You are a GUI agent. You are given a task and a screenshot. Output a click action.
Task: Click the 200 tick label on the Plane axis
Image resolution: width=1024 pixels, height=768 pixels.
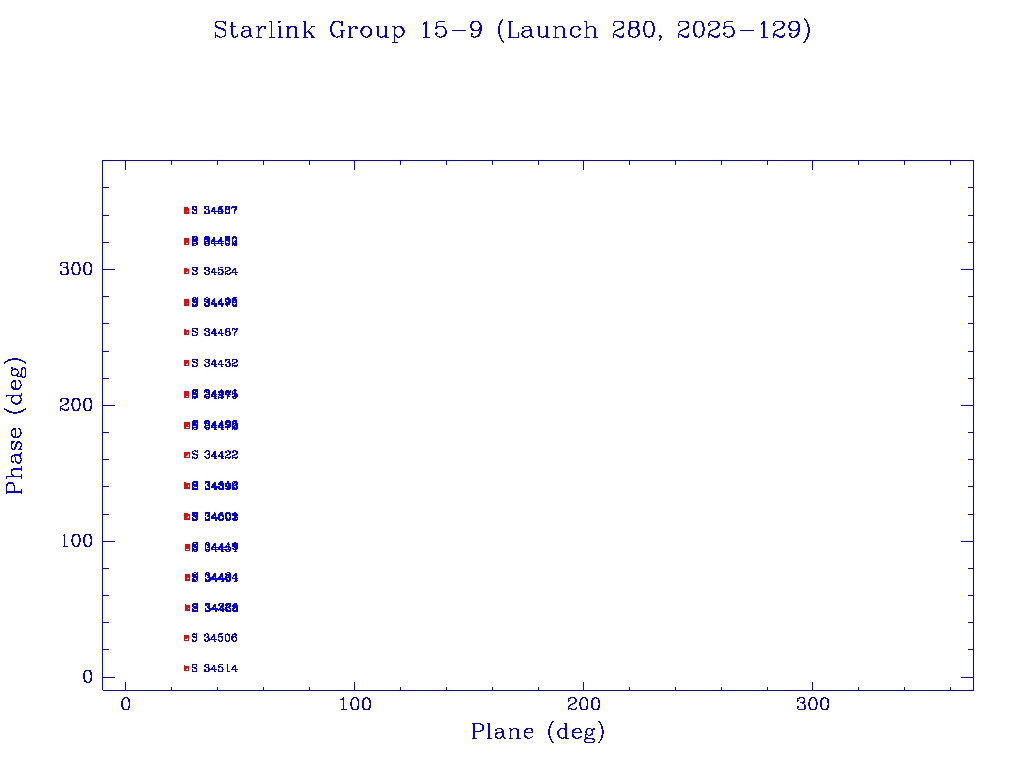(x=584, y=705)
